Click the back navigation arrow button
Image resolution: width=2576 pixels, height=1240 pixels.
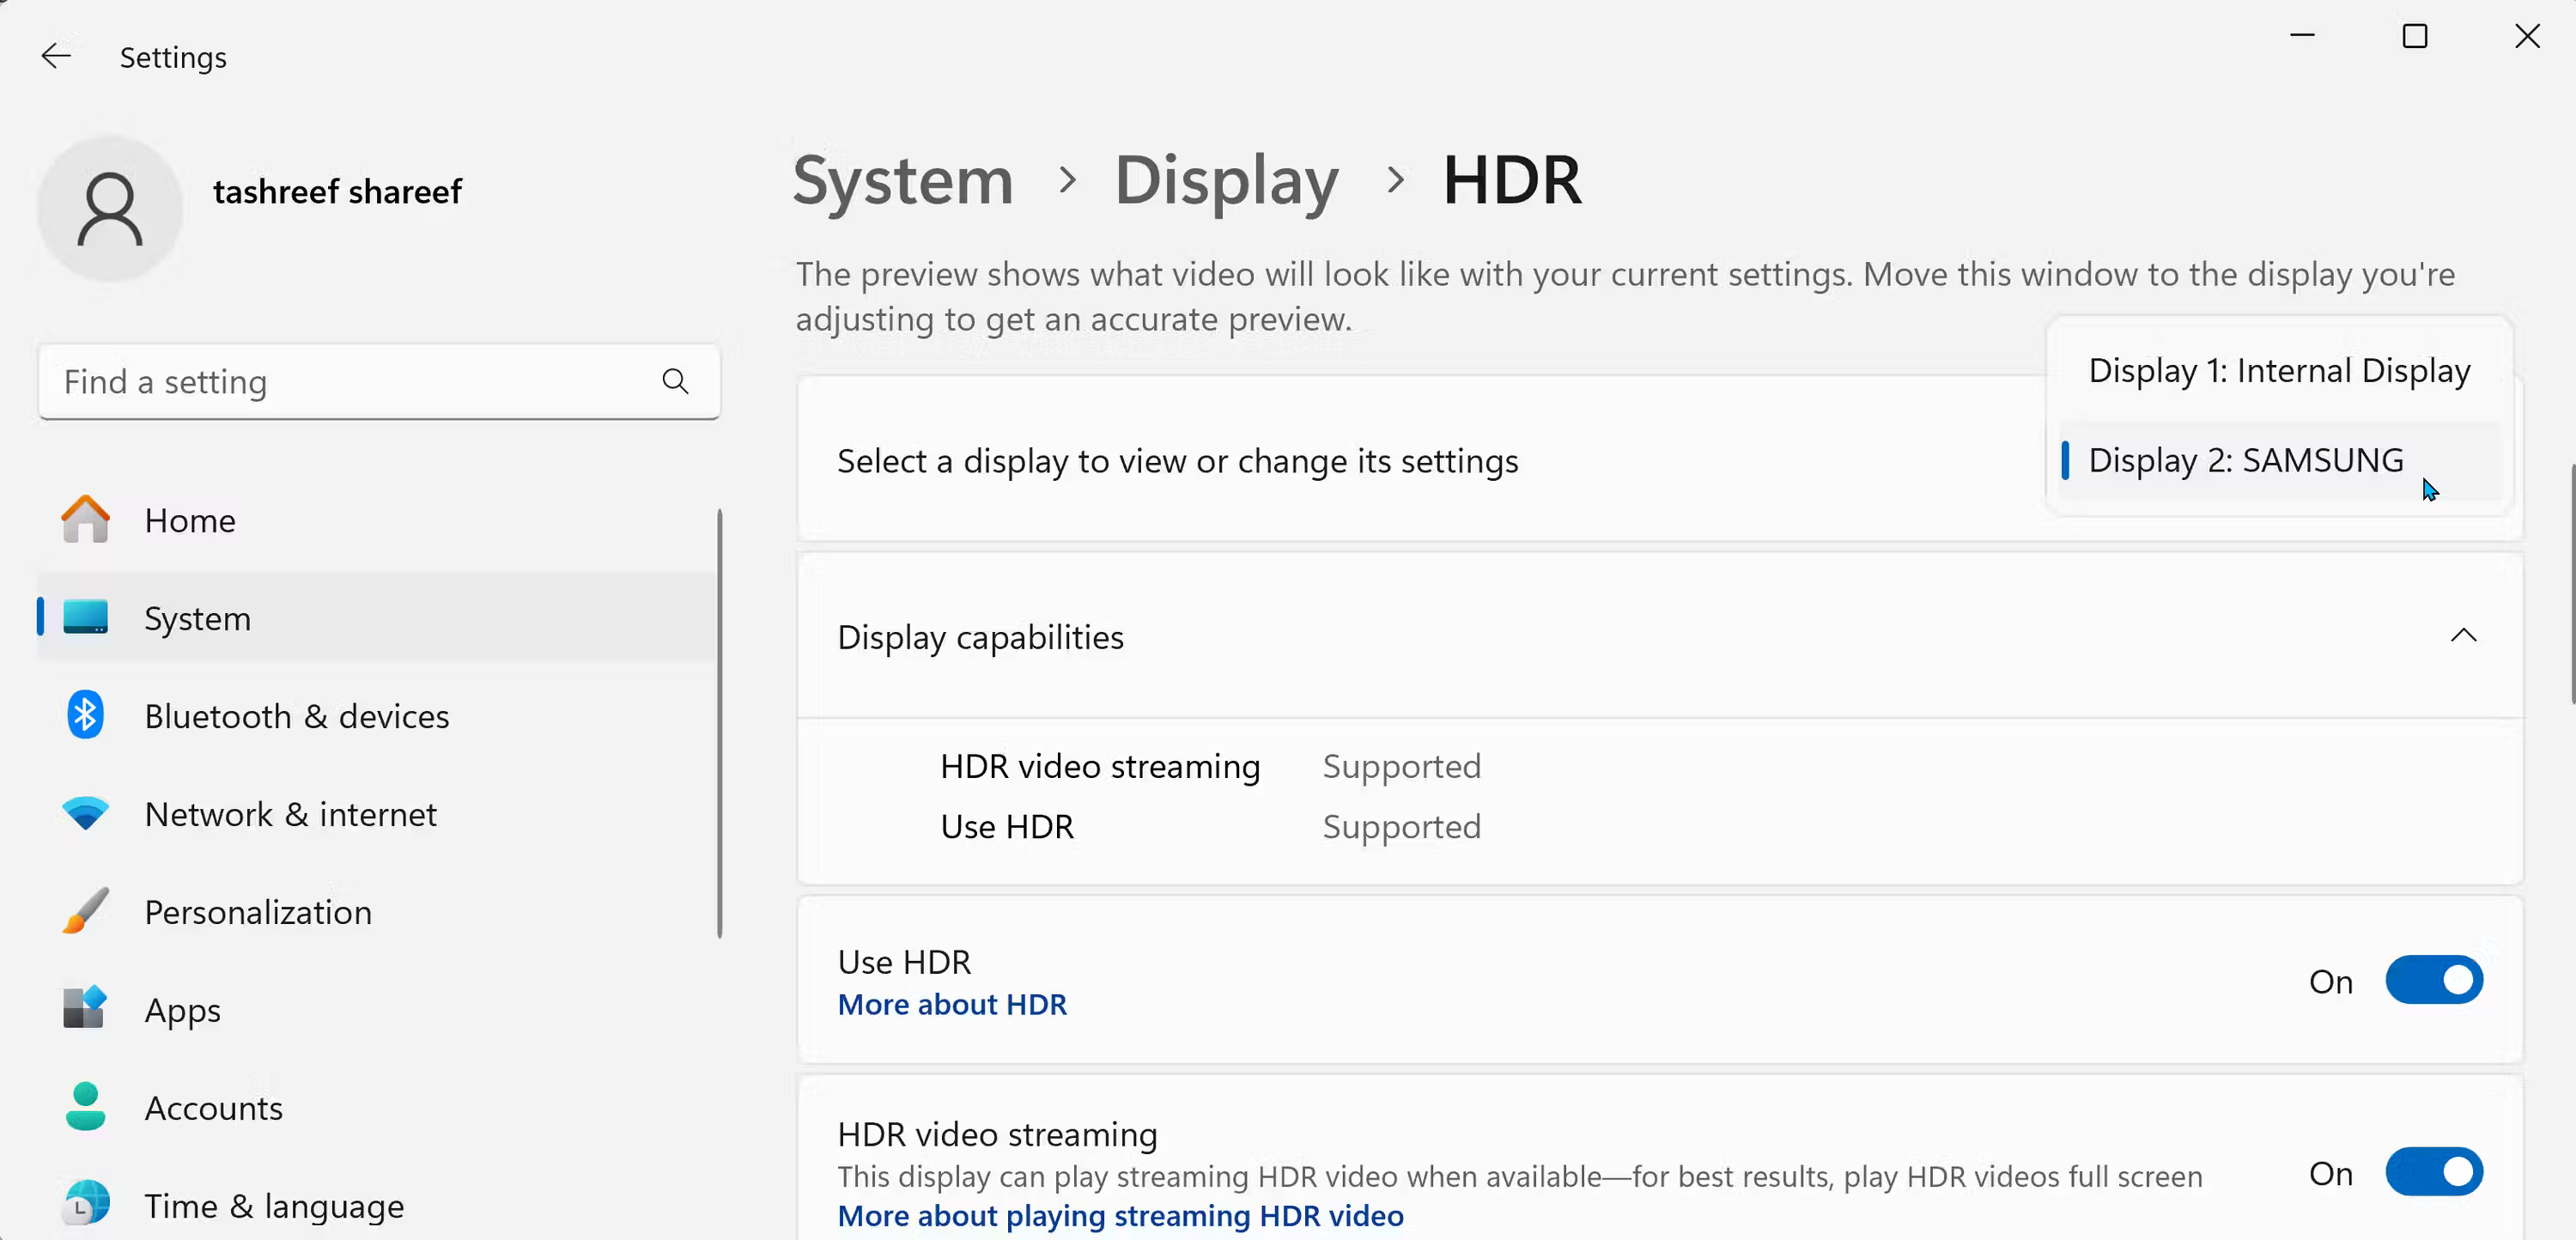point(54,56)
